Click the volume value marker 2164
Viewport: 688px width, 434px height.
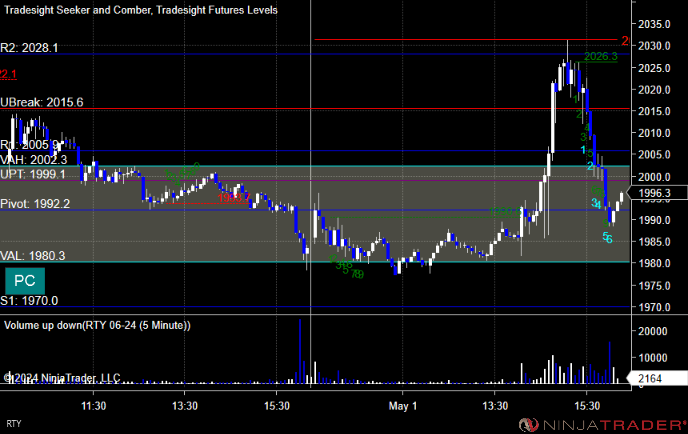point(657,378)
